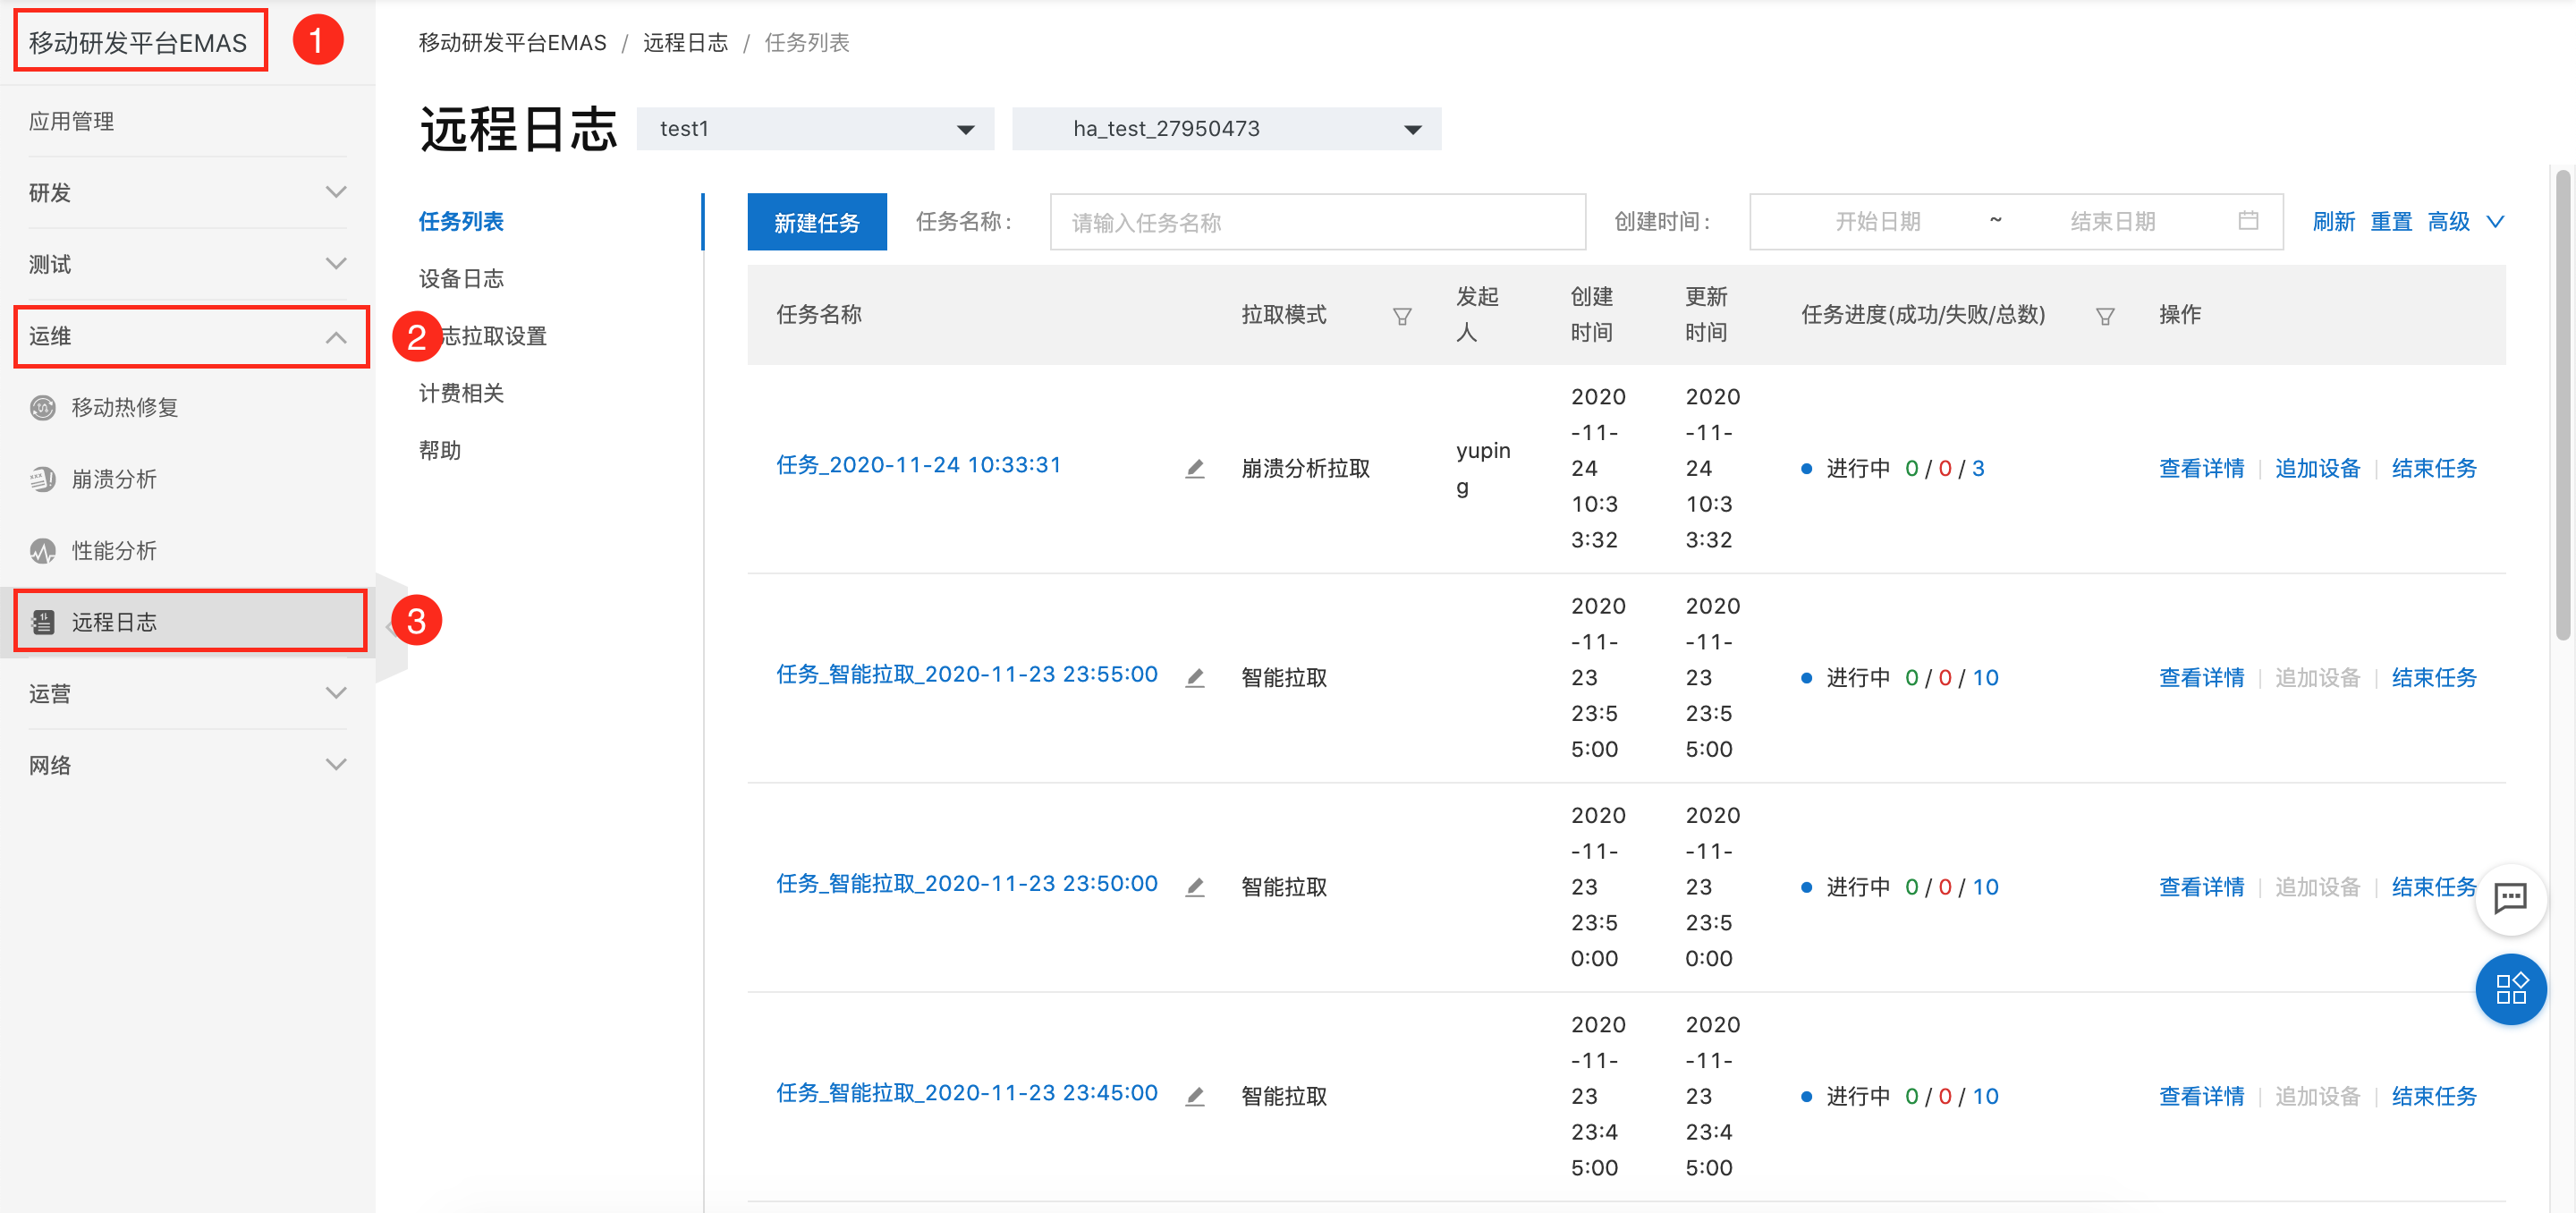The width and height of the screenshot is (2576, 1213).
Task: Click the 崩溃分析 sidebar icon
Action: tap(43, 479)
